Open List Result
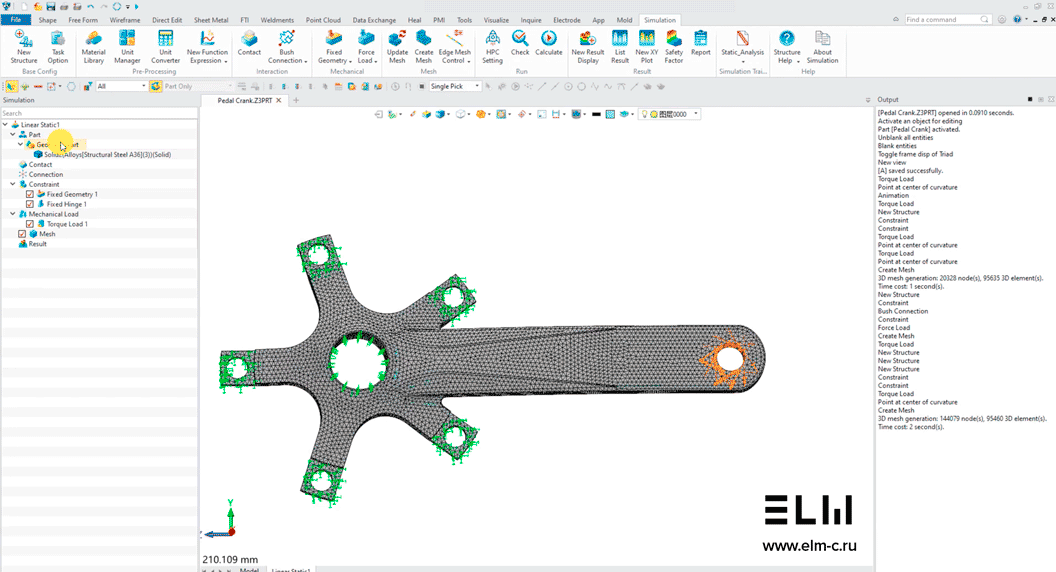Screen dimensions: 1056x572 [620, 47]
